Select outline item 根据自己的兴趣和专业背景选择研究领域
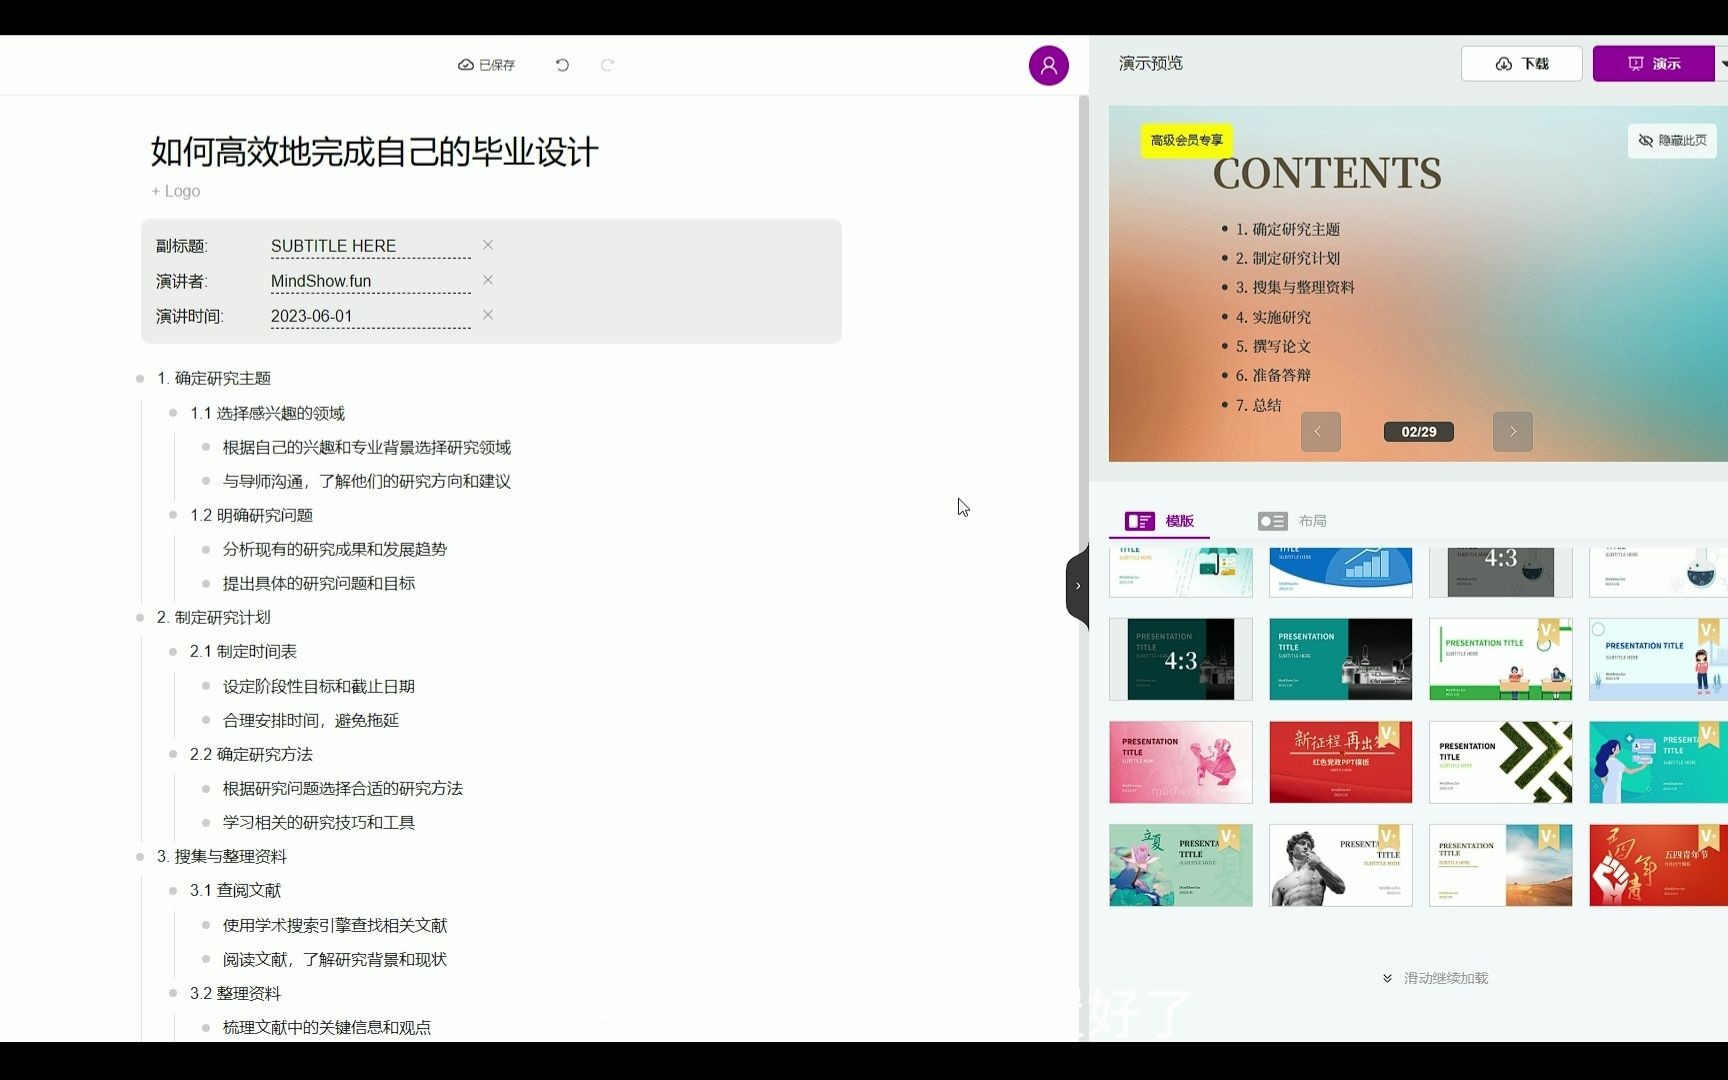The width and height of the screenshot is (1728, 1080). click(x=367, y=447)
